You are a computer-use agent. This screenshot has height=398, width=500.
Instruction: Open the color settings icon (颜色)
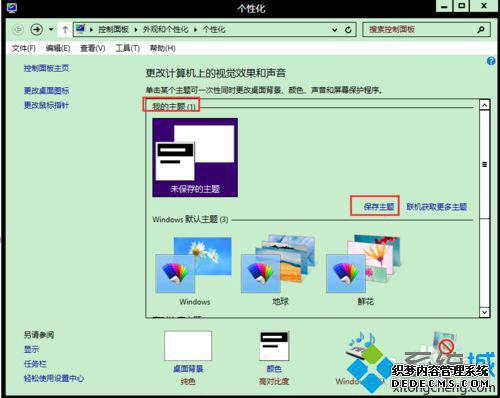pos(274,346)
